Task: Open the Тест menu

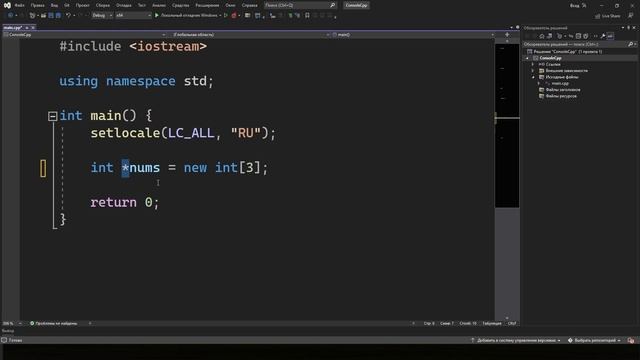Action: pos(142,5)
